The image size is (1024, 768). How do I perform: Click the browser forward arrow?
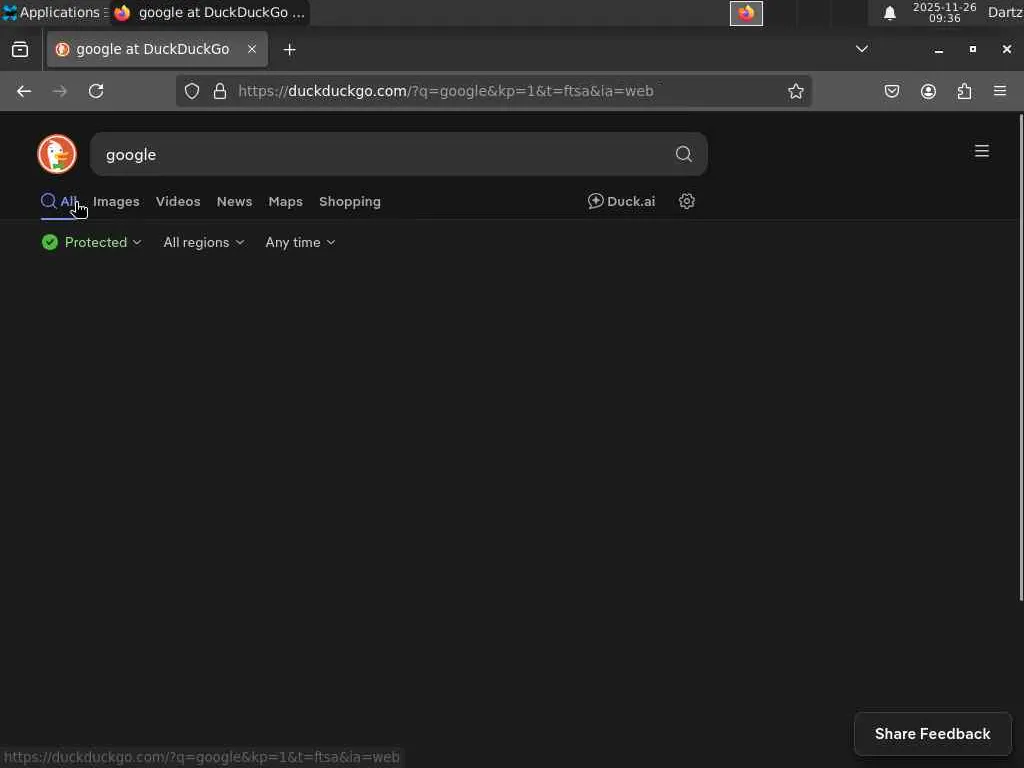tap(60, 91)
